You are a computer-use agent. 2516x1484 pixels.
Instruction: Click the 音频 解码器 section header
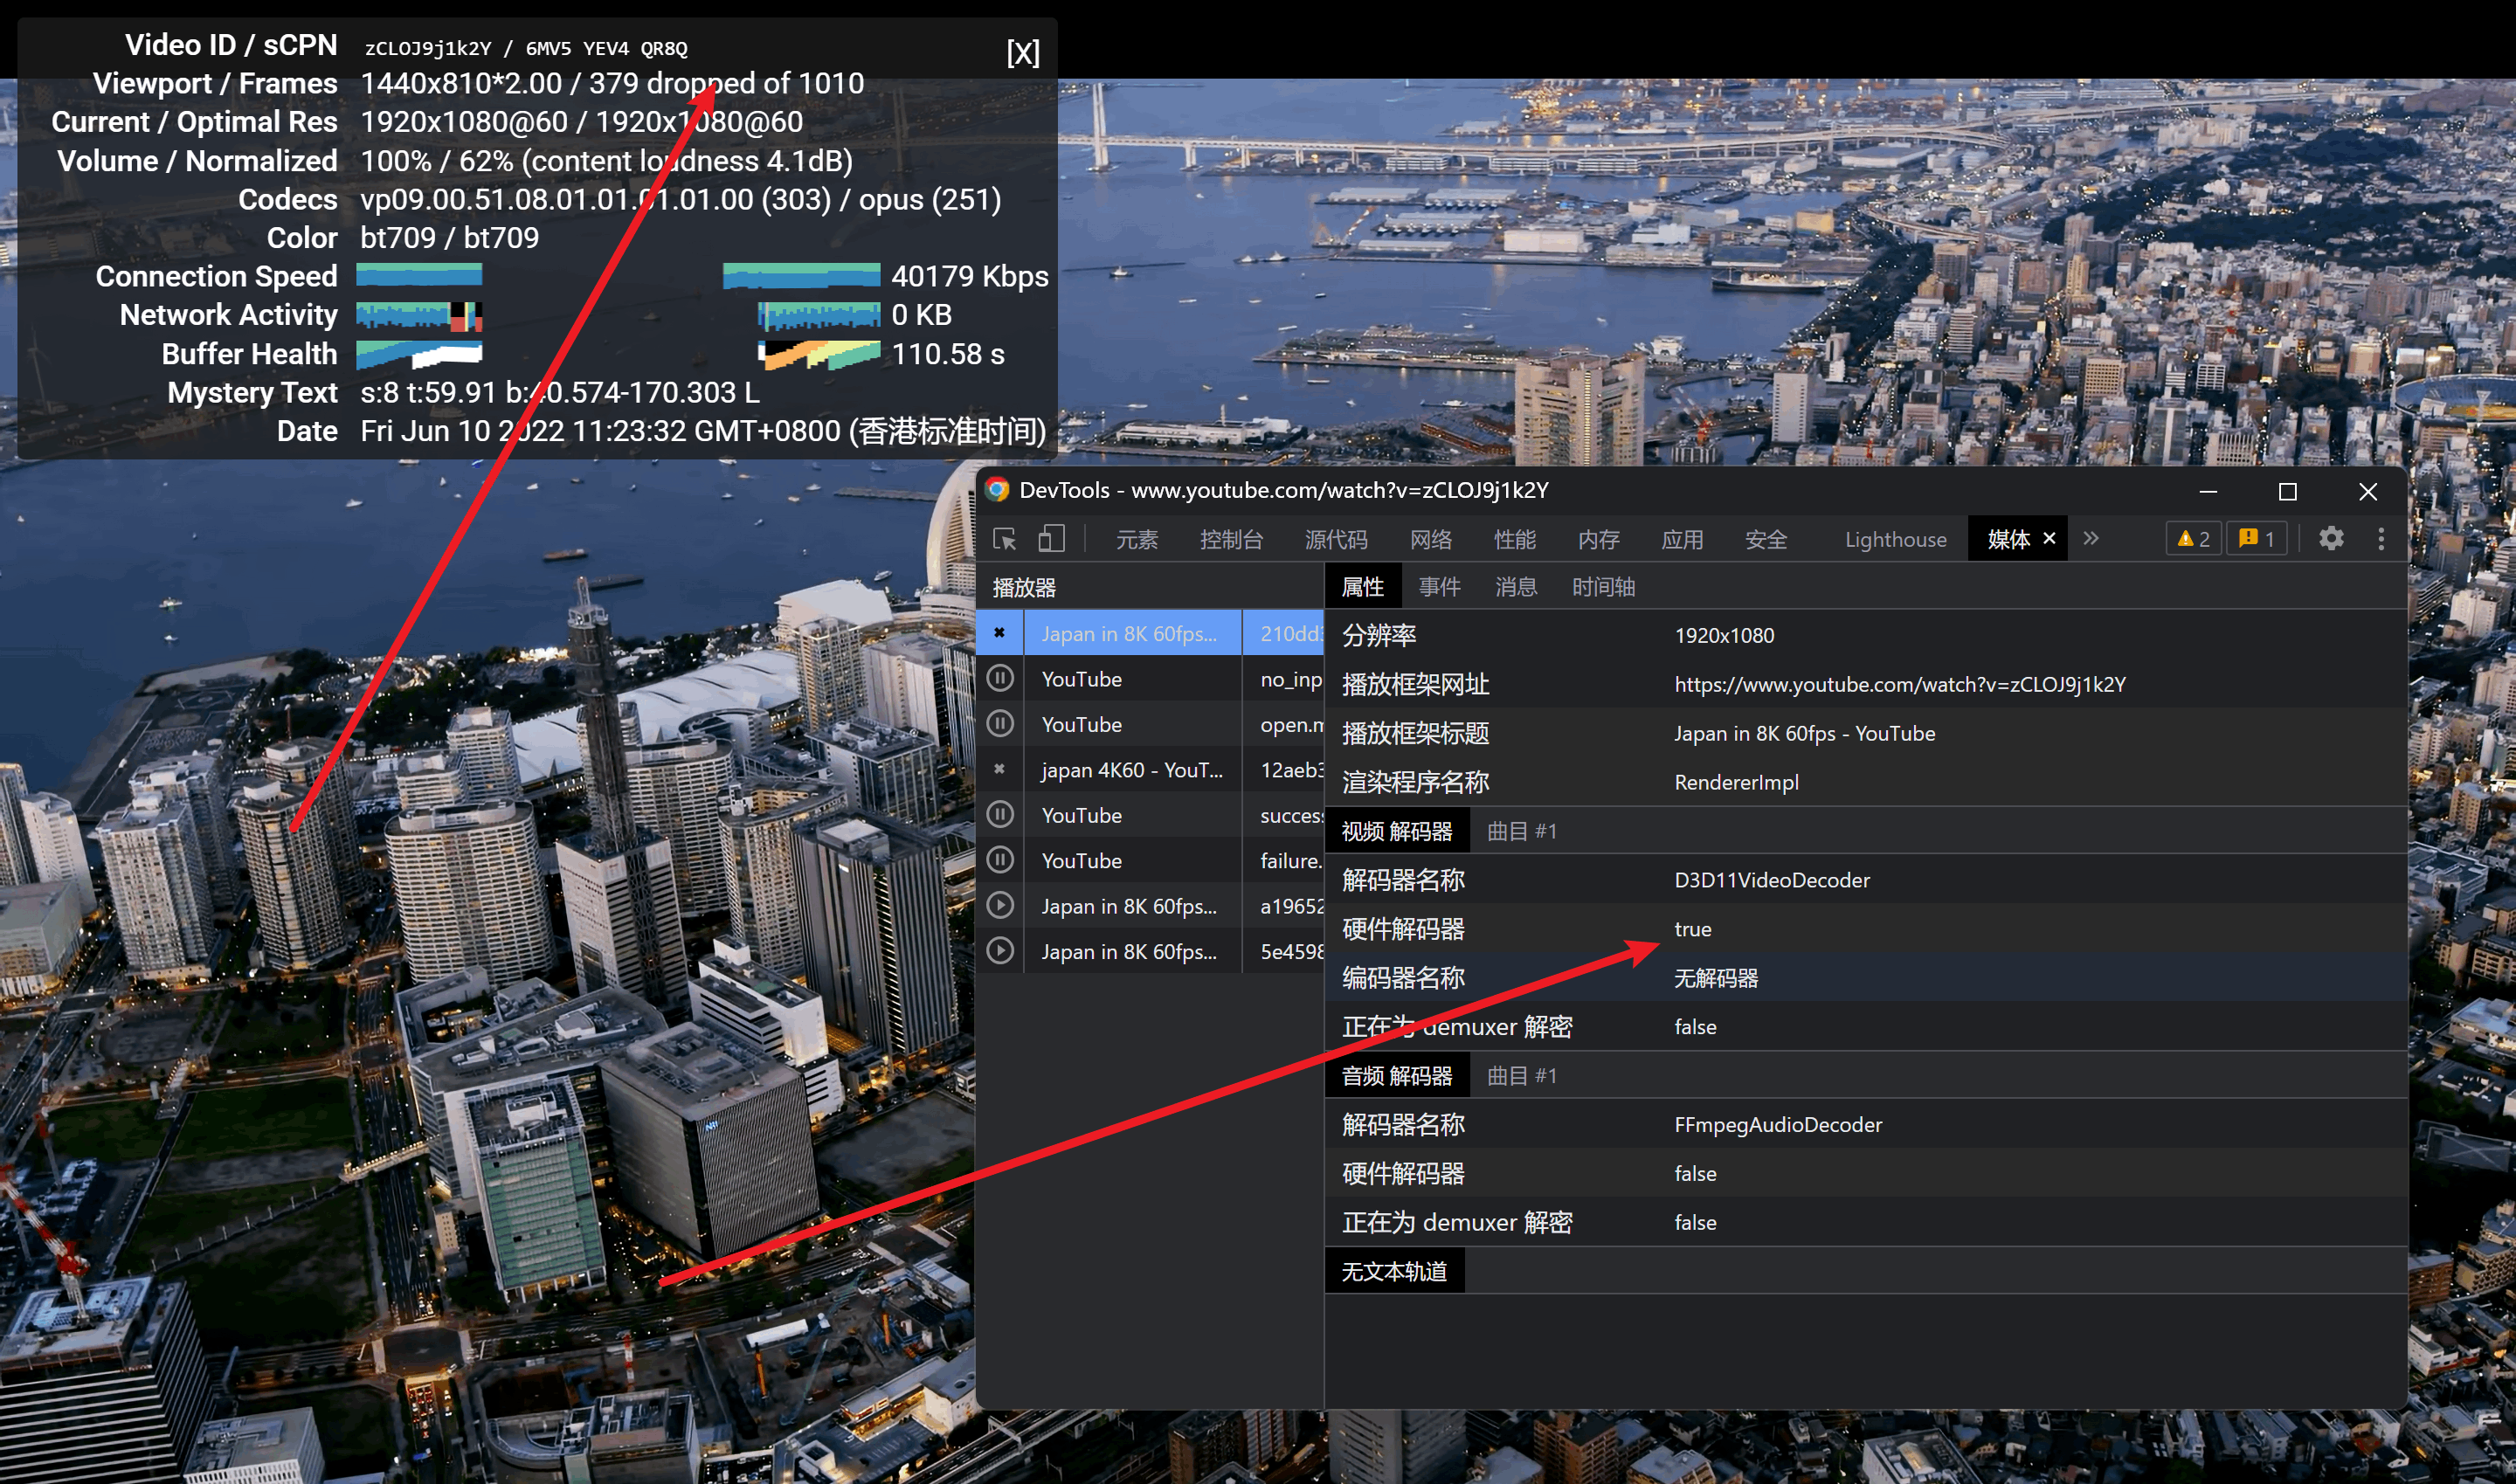[x=1396, y=1076]
